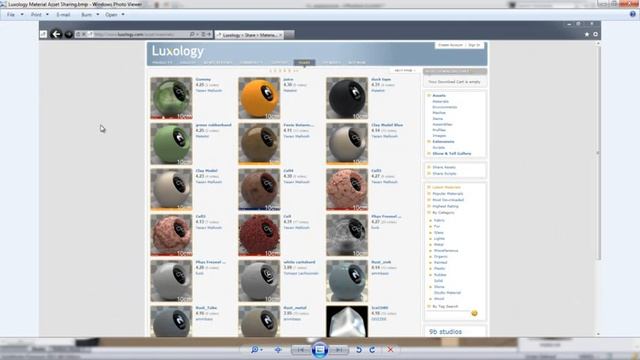The image size is (640, 360).
Task: Open Clay Model Blue thumbnail
Action: coord(347,144)
